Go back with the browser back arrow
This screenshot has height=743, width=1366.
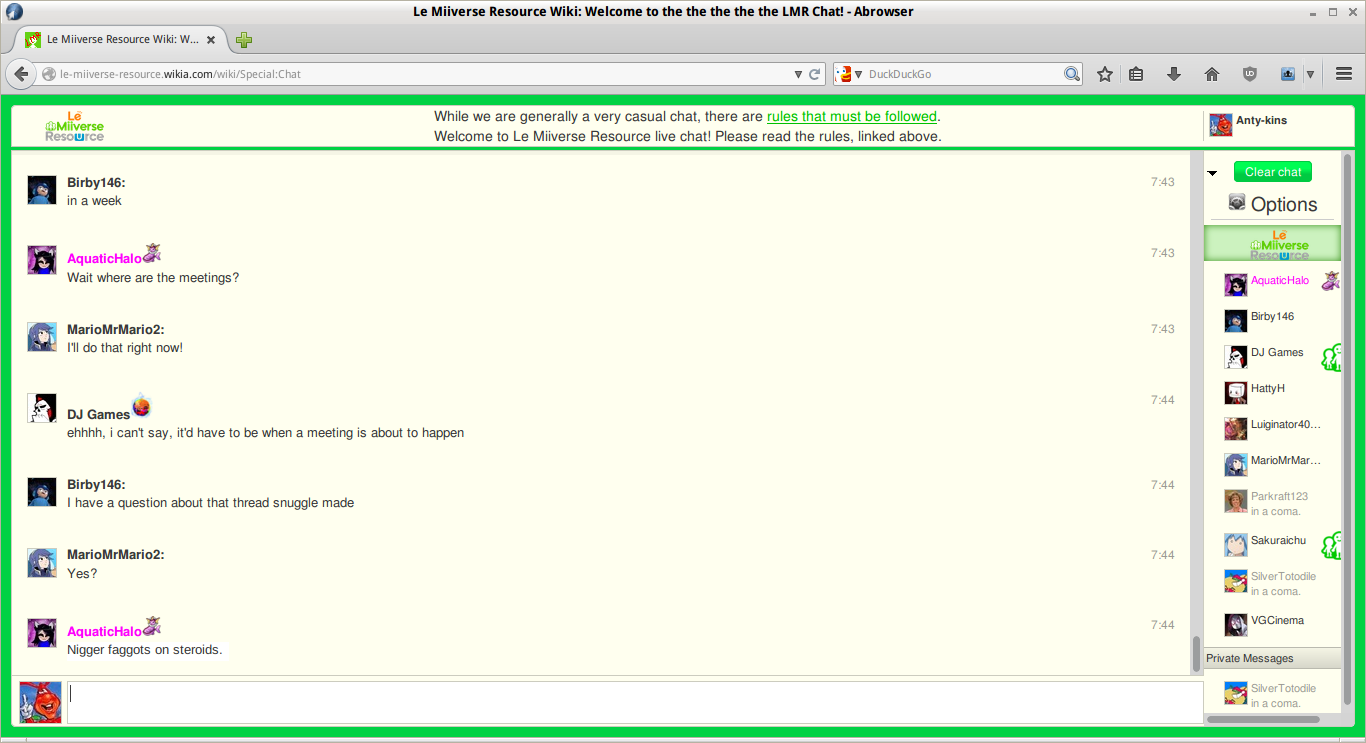coord(21,74)
